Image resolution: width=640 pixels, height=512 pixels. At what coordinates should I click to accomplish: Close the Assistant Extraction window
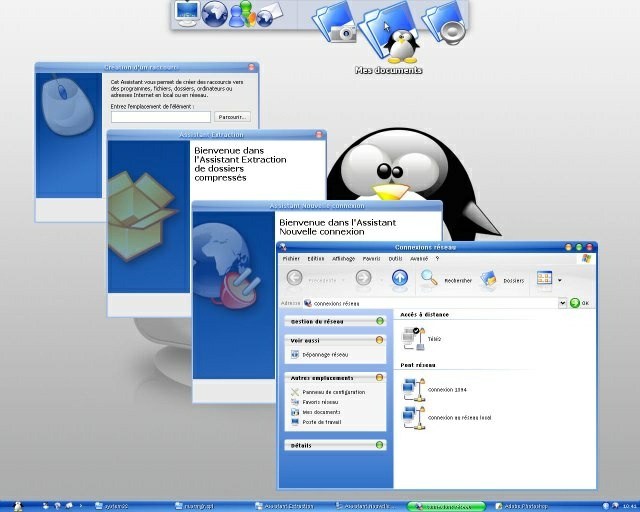pos(319,134)
